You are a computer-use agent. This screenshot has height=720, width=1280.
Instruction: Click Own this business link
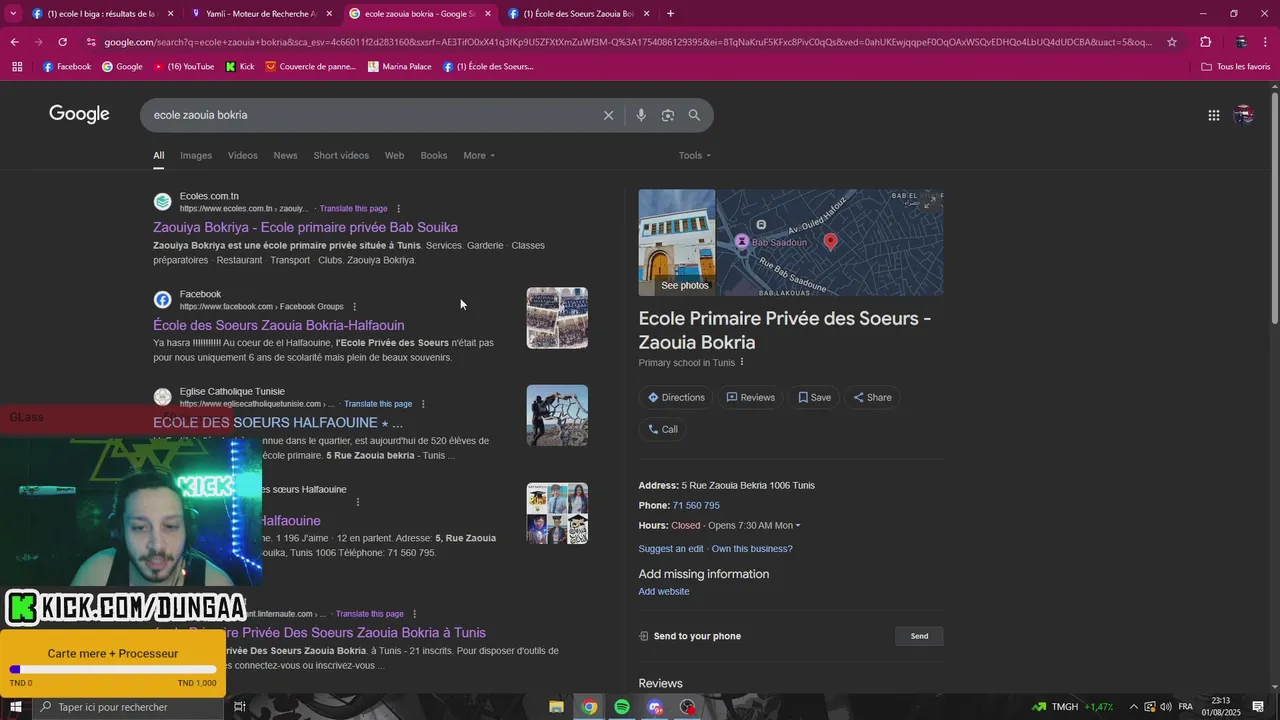[752, 549]
